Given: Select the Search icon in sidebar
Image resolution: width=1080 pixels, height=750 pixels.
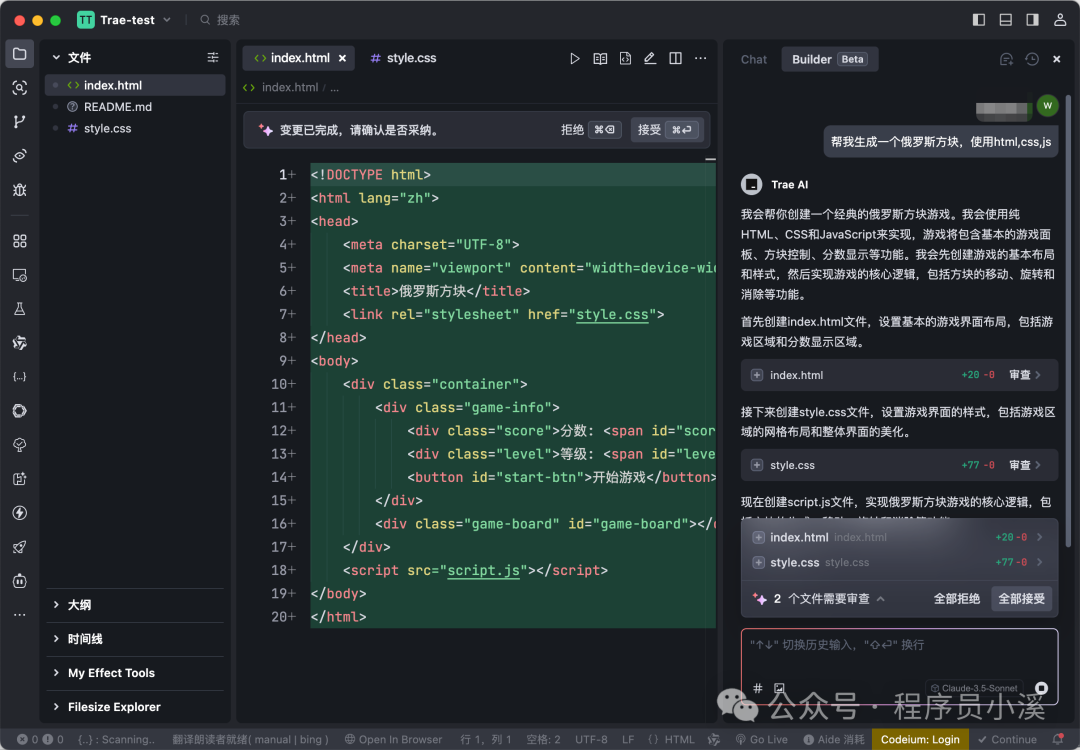Looking at the screenshot, I should click(20, 88).
